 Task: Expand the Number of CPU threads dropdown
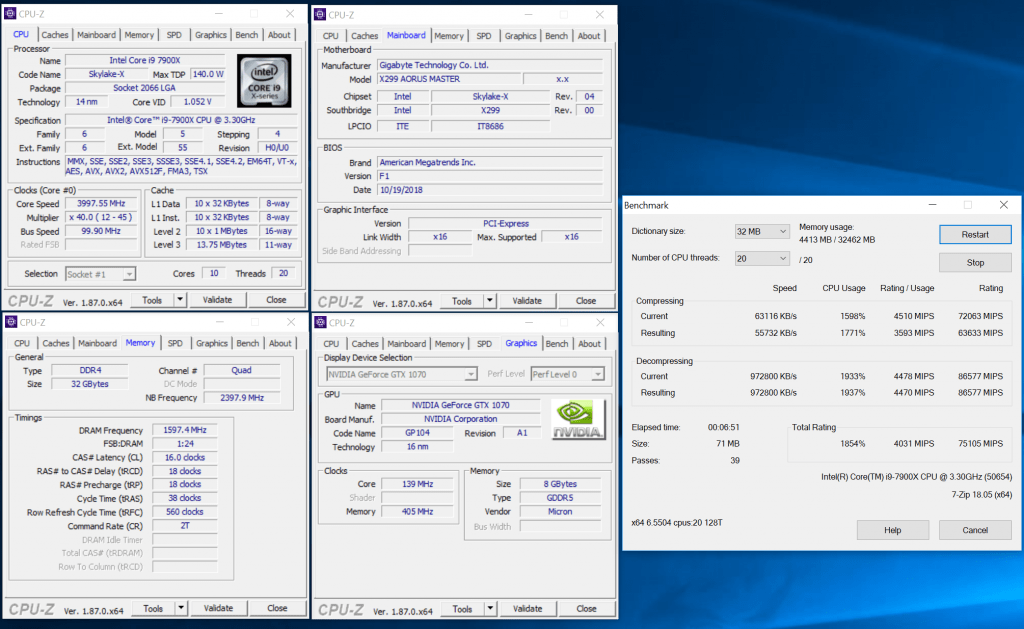pyautogui.click(x=762, y=259)
